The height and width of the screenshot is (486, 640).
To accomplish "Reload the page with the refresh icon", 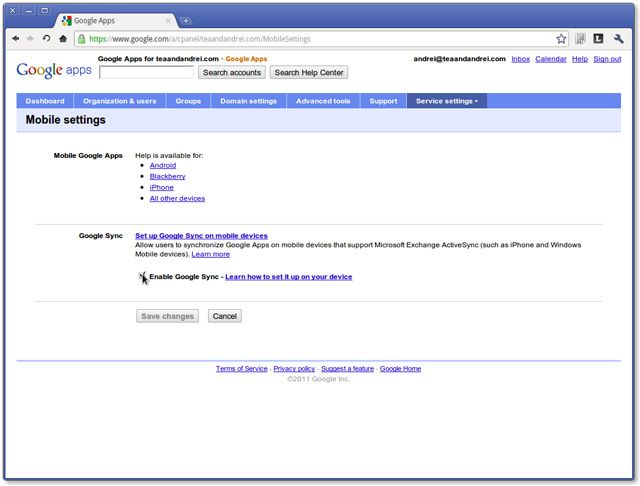I will point(47,38).
